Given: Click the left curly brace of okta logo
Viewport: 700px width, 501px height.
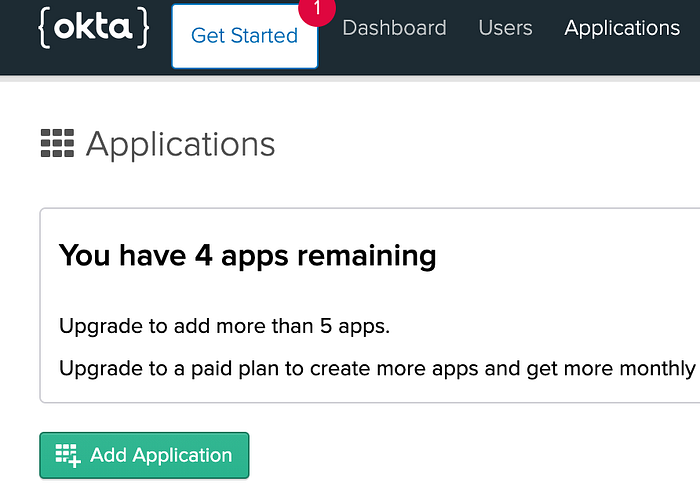Looking at the screenshot, I should click(43, 28).
